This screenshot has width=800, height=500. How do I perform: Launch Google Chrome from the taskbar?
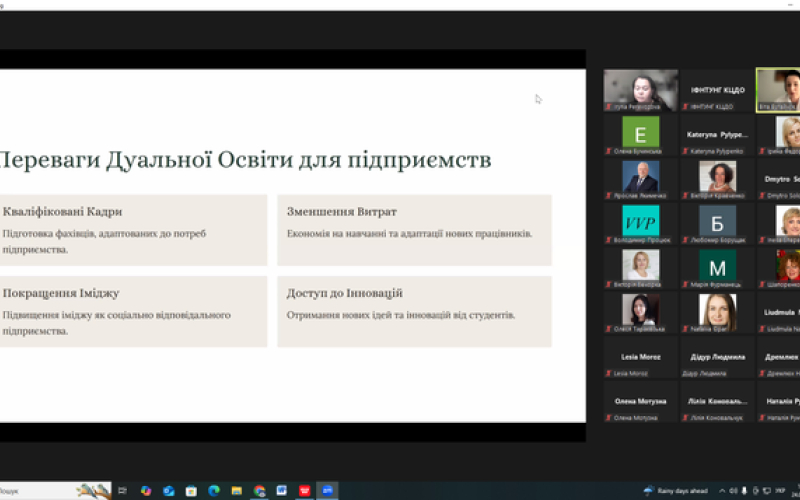(x=259, y=491)
